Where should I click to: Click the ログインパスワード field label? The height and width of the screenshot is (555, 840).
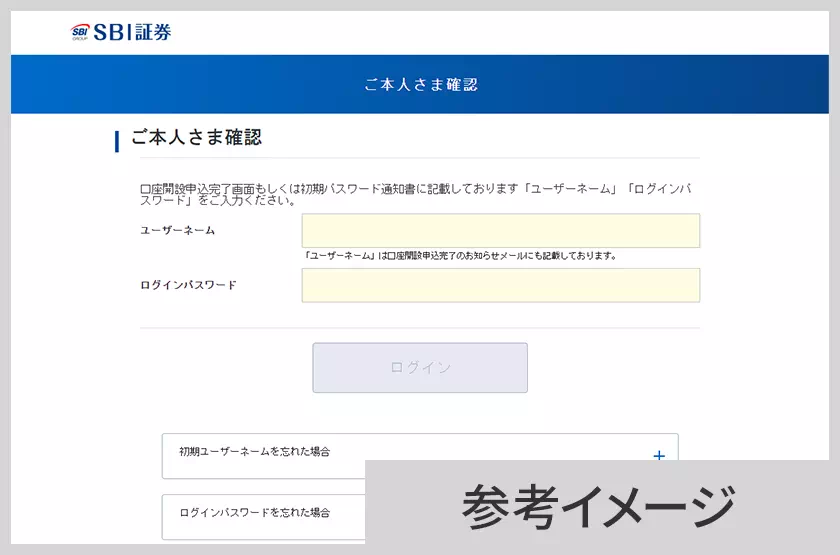(x=188, y=285)
